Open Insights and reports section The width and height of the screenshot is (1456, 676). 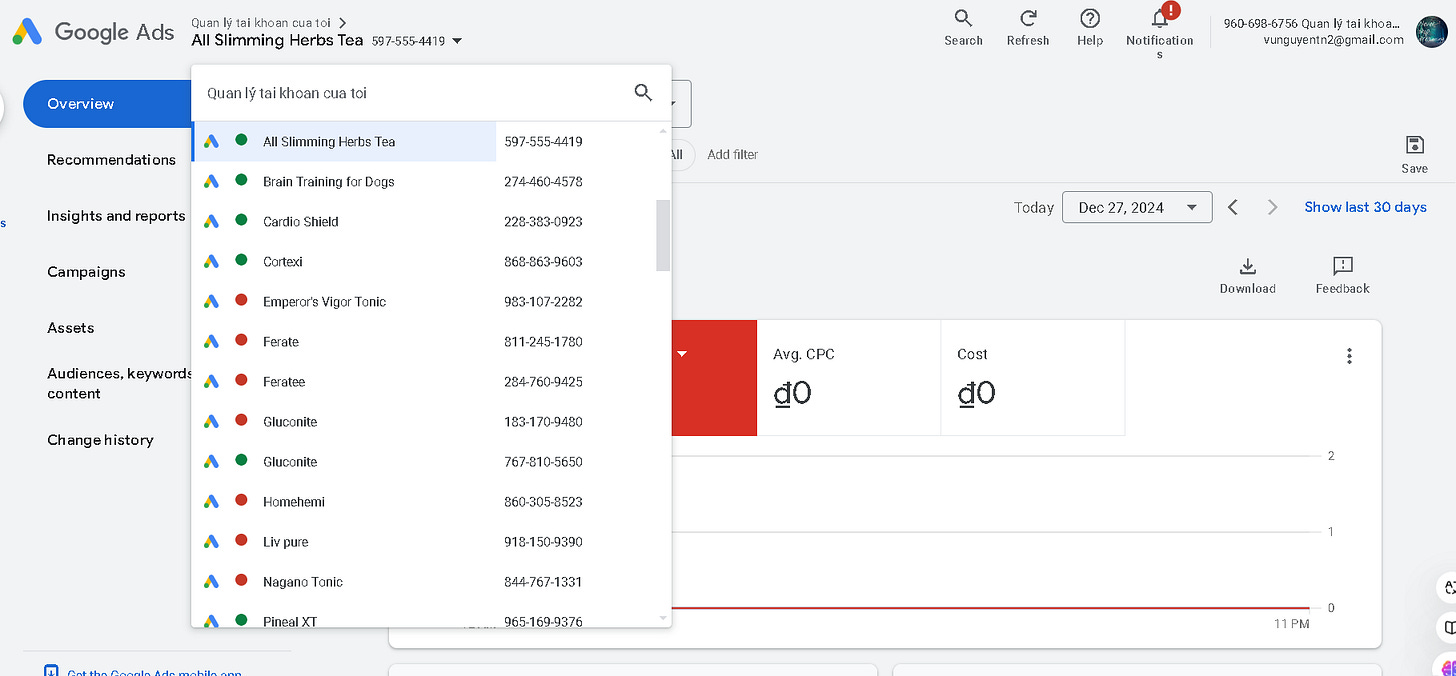[x=116, y=216]
